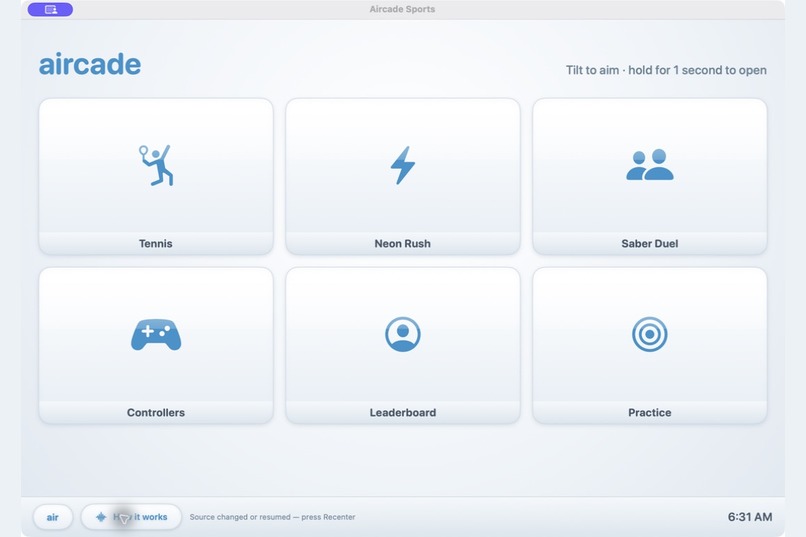Screen dimensions: 806x537
Task: Click the aircade logo
Action: 90,64
